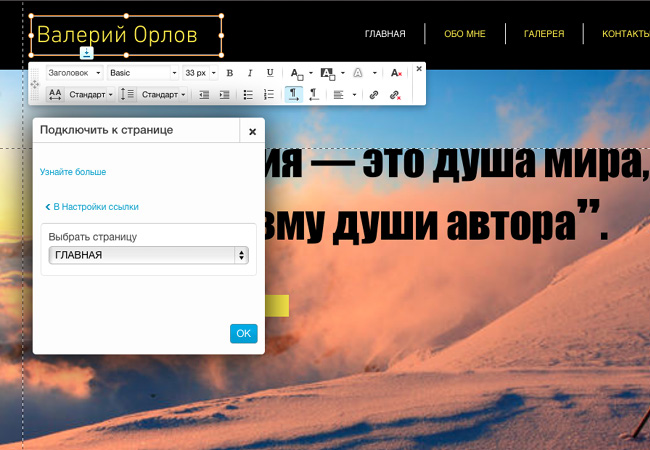This screenshot has width=650, height=450.
Task: Open the Basic font dropdown
Action: pos(143,73)
